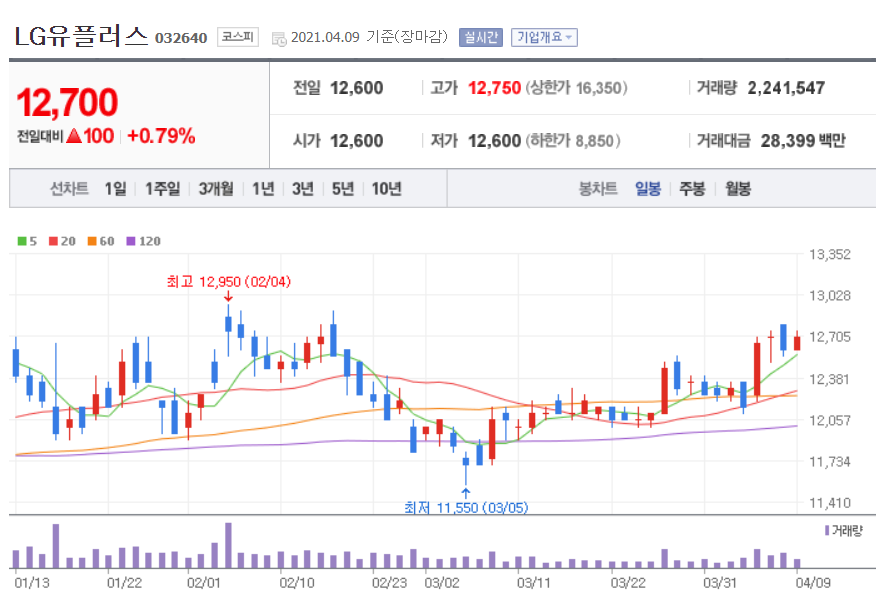
Task: Click the 하한가 8,850 lower limit text
Action: 573,141
